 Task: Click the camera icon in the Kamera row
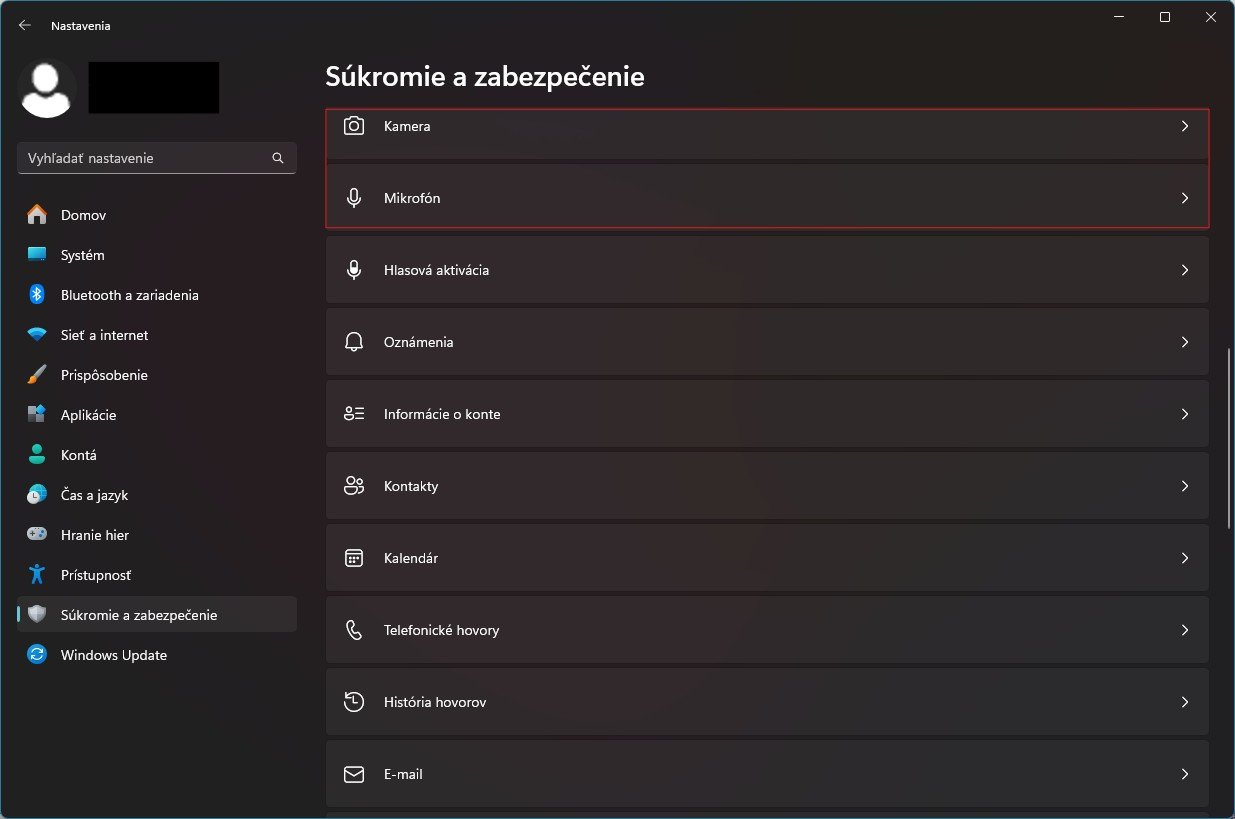point(353,126)
